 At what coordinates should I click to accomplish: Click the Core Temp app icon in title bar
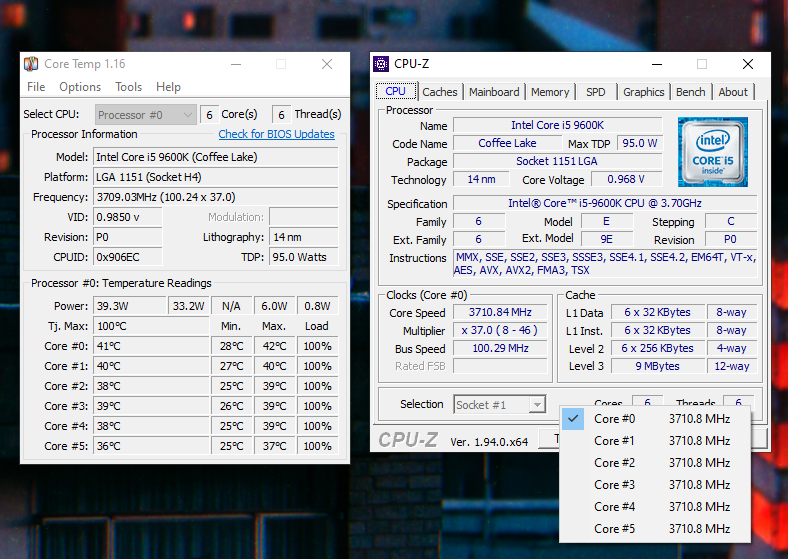31,64
